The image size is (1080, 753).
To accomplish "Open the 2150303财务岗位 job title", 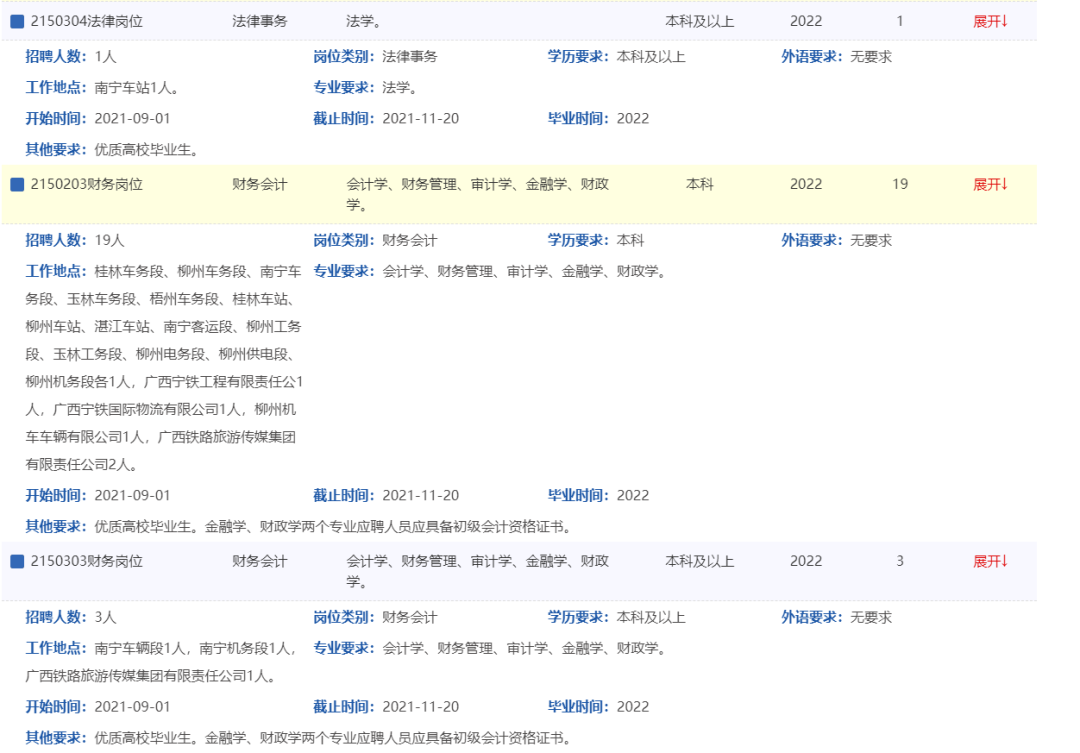I will click(x=86, y=561).
